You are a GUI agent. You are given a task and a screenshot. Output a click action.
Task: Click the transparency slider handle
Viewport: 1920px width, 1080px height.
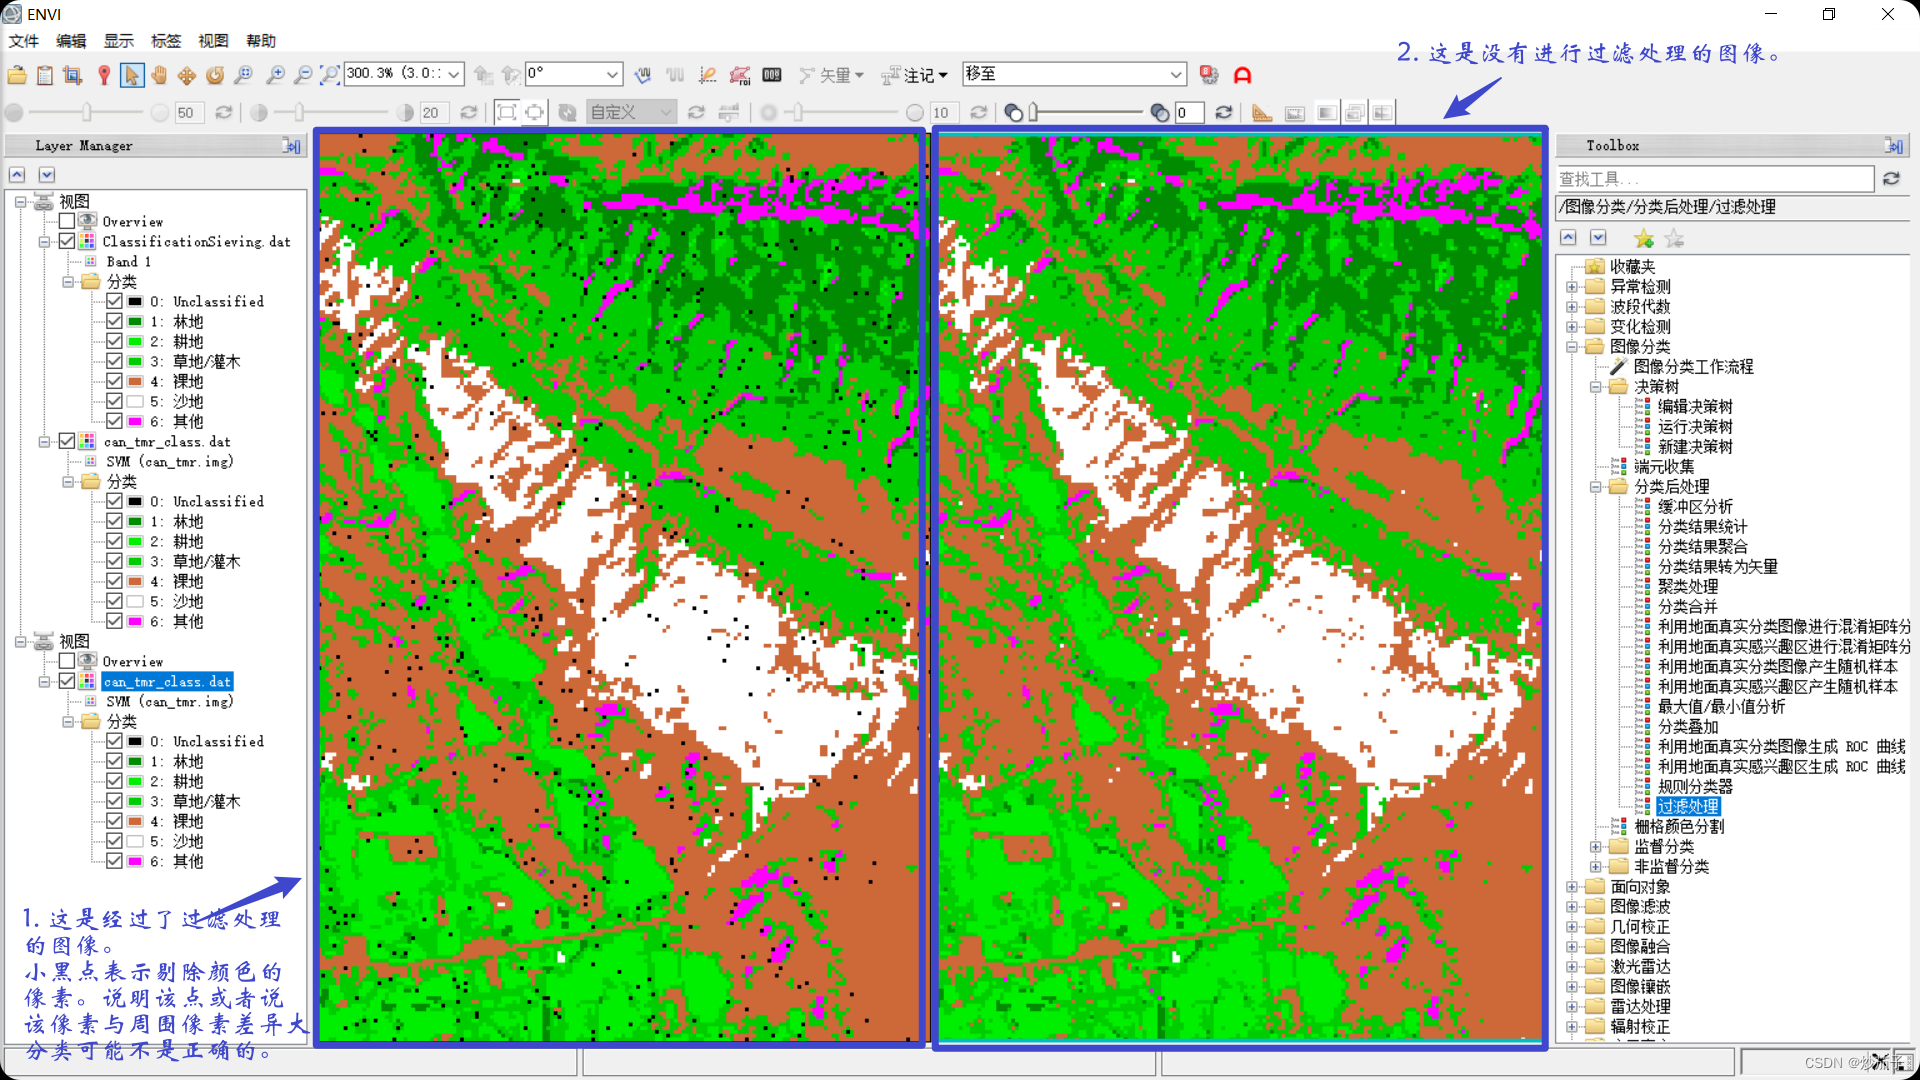pos(1034,113)
